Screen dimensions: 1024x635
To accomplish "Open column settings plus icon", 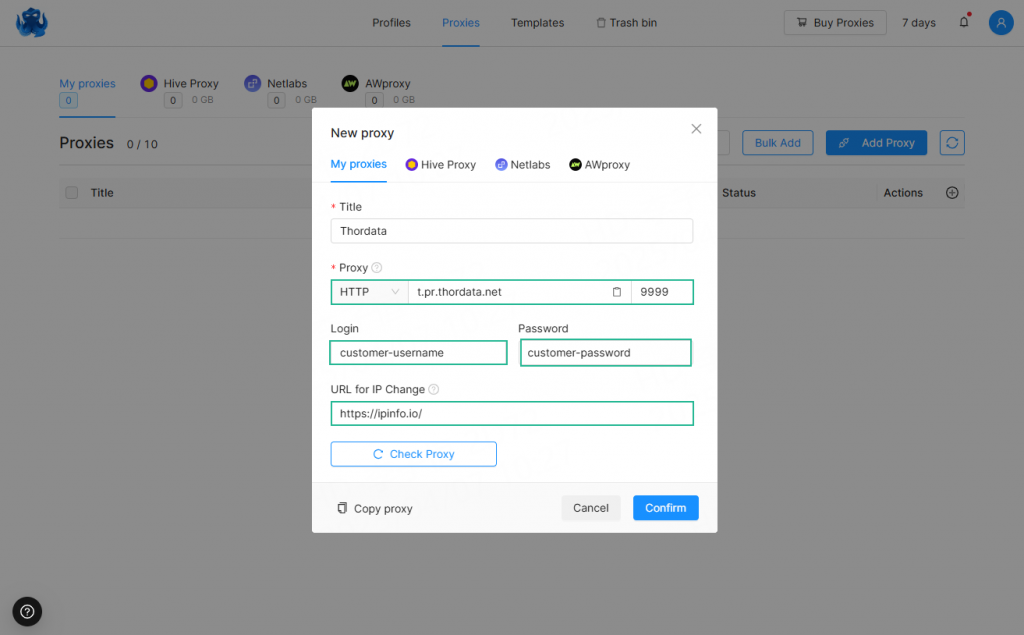I will pyautogui.click(x=952, y=193).
